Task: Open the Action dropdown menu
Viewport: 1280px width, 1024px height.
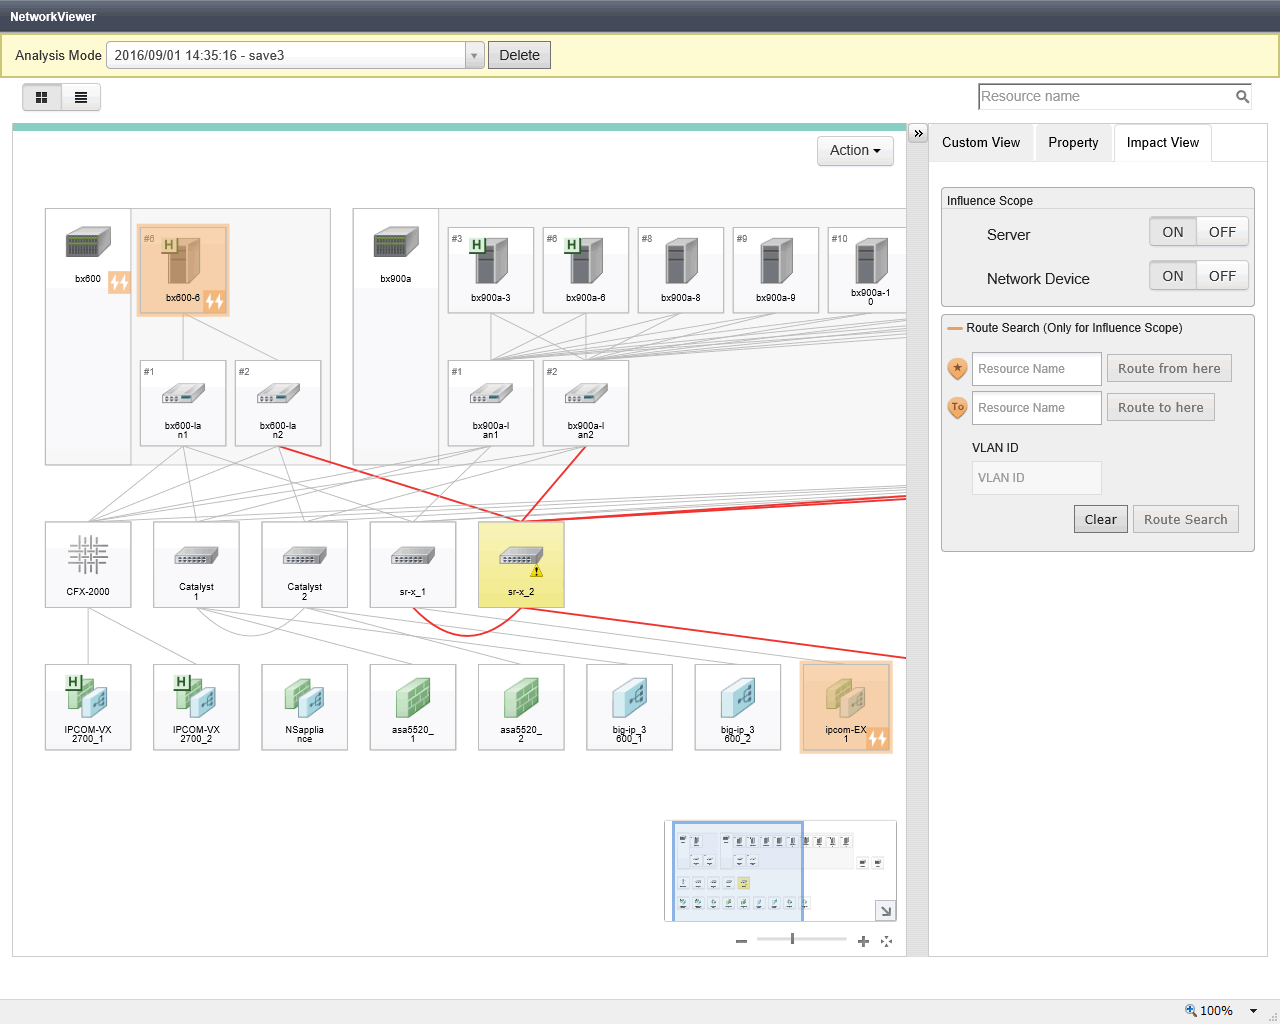Action: click(855, 150)
